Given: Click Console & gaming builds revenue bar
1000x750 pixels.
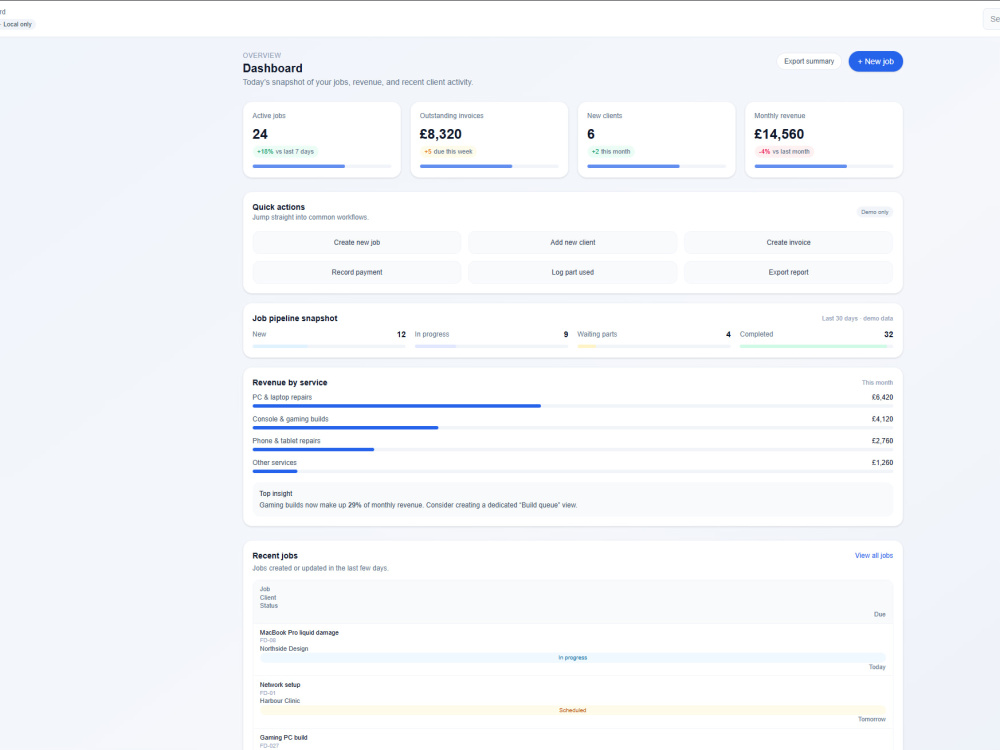Looking at the screenshot, I should click(x=345, y=428).
